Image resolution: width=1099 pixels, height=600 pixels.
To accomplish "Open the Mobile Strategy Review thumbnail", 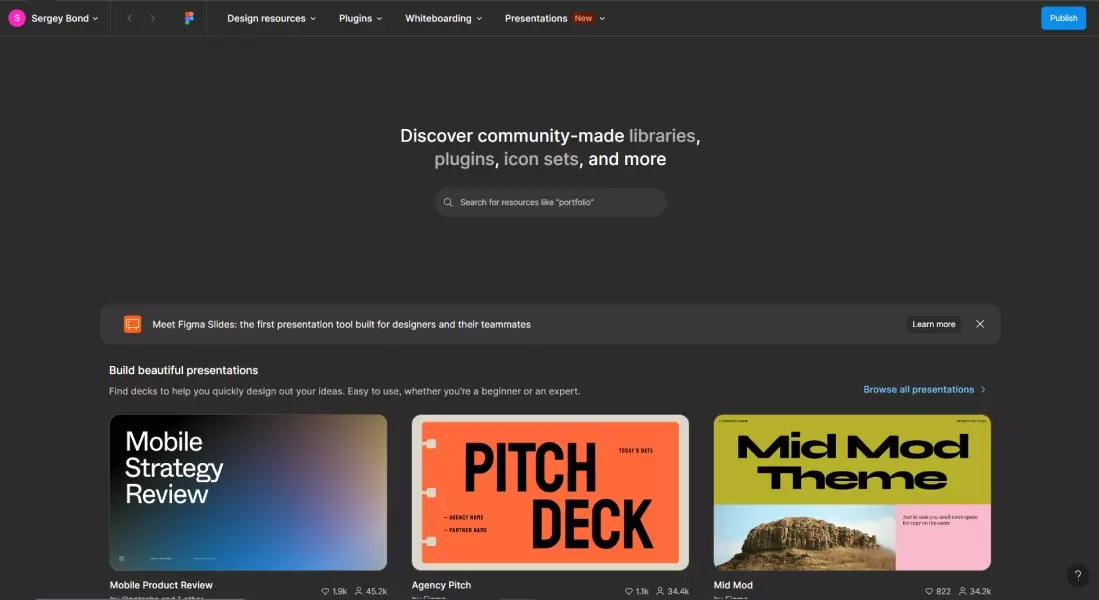I will click(x=248, y=492).
